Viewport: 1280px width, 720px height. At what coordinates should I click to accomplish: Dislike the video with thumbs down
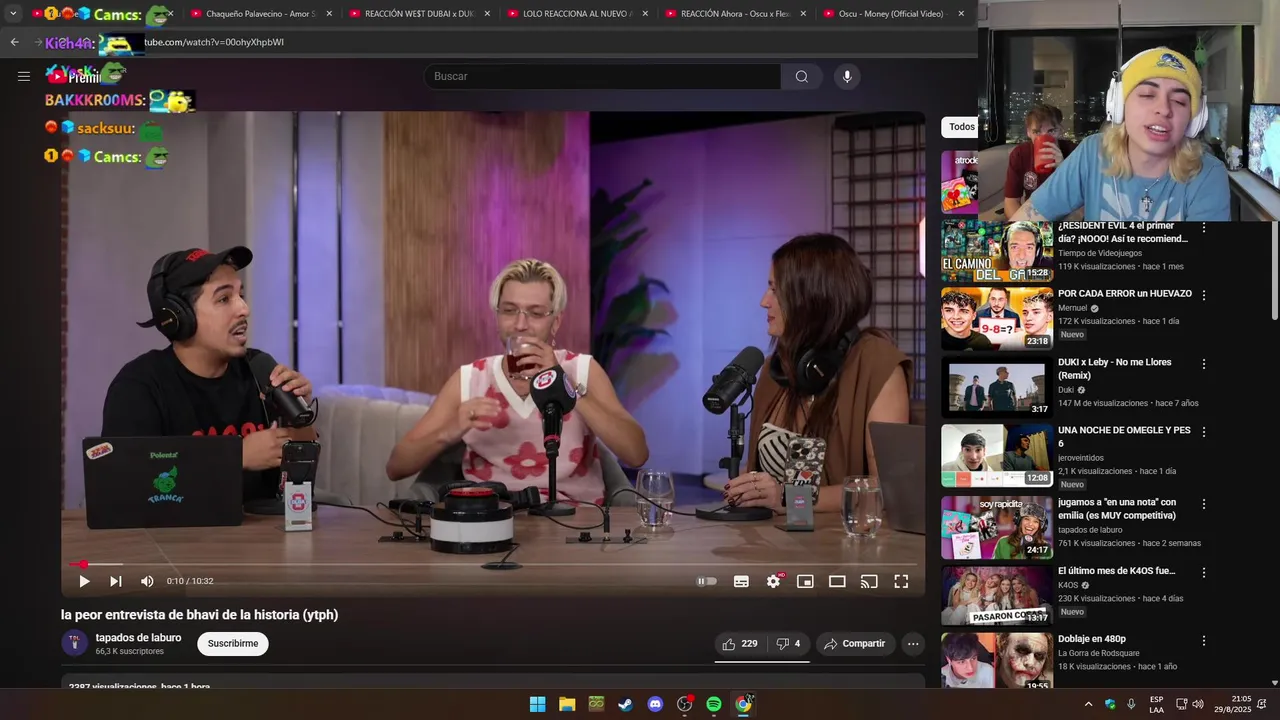pos(788,644)
